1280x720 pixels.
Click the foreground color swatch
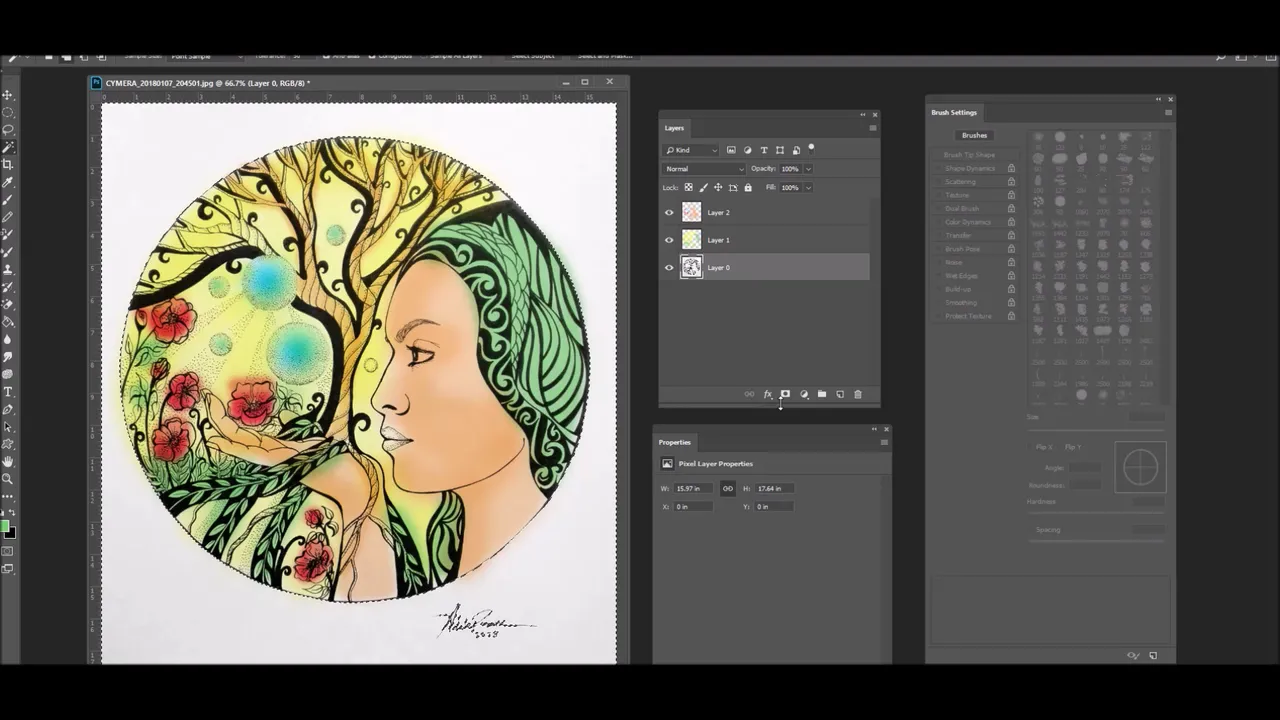pos(5,526)
